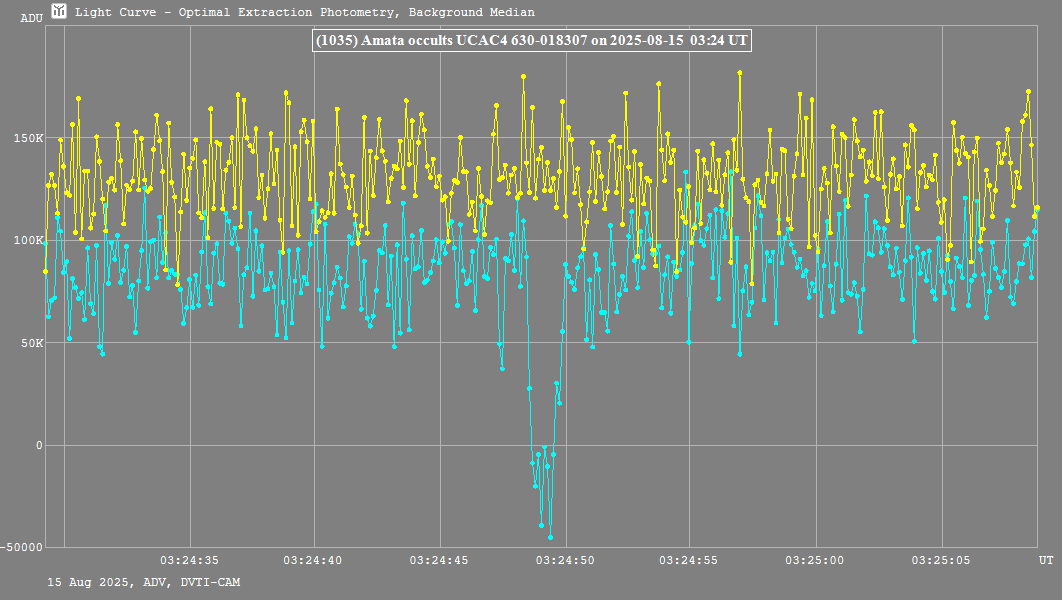This screenshot has height=600, width=1062.
Task: Click the 100K y-axis label
Action: click(28, 240)
